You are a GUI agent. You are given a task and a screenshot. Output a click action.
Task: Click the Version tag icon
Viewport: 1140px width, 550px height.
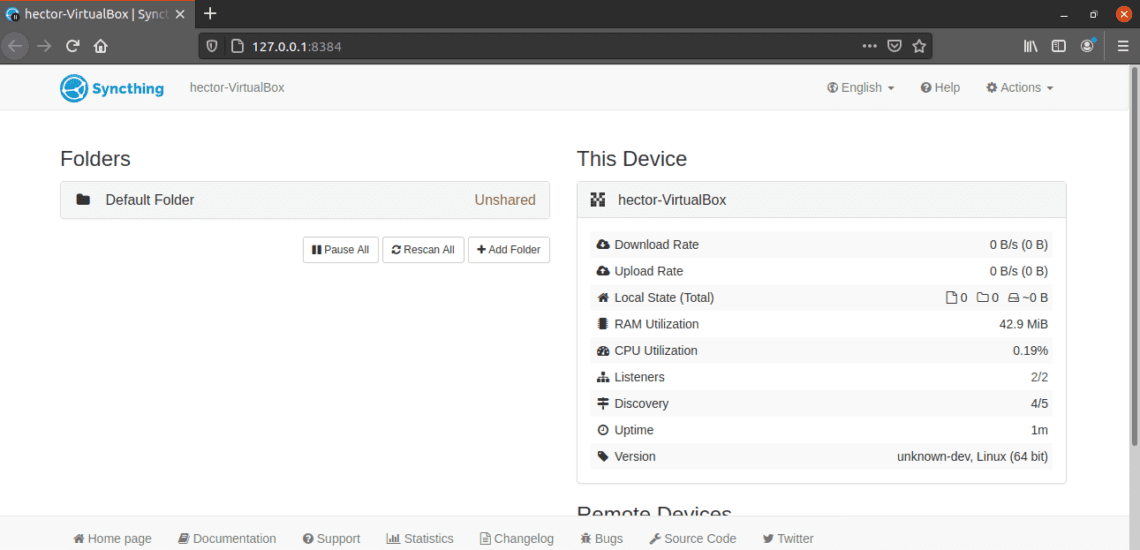click(x=602, y=457)
